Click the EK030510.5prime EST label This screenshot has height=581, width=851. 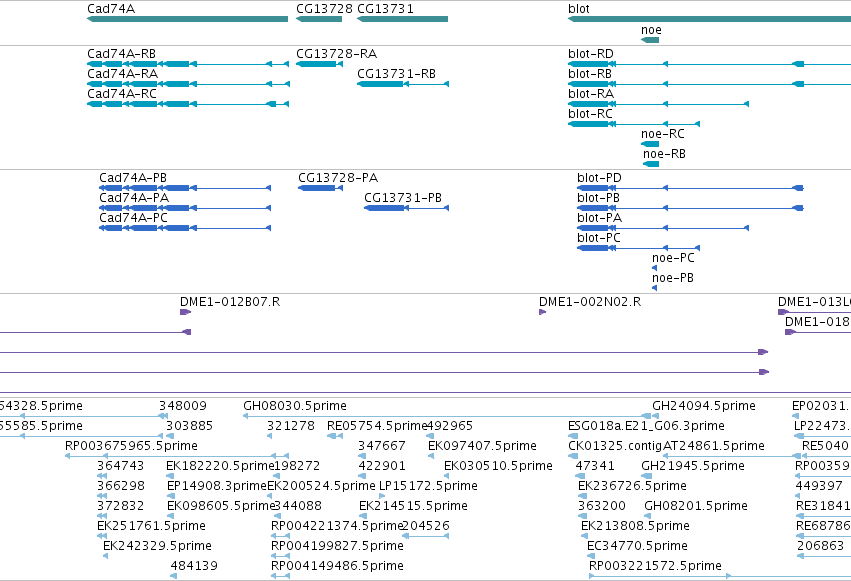pyautogui.click(x=498, y=467)
